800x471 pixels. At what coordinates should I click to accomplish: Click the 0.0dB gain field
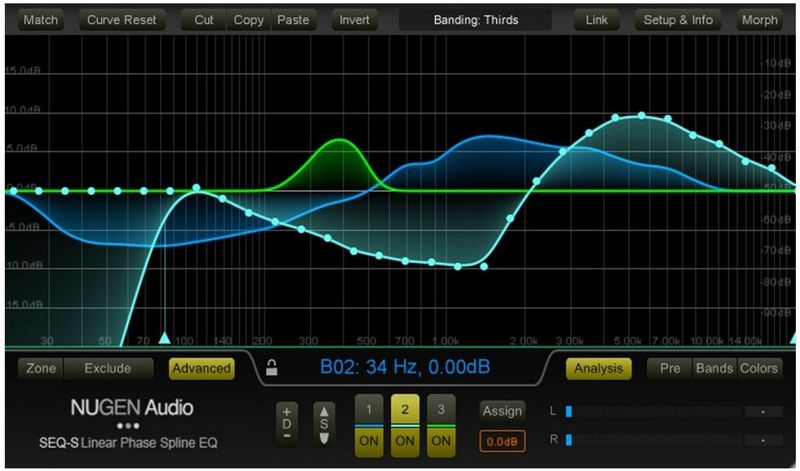click(x=502, y=441)
